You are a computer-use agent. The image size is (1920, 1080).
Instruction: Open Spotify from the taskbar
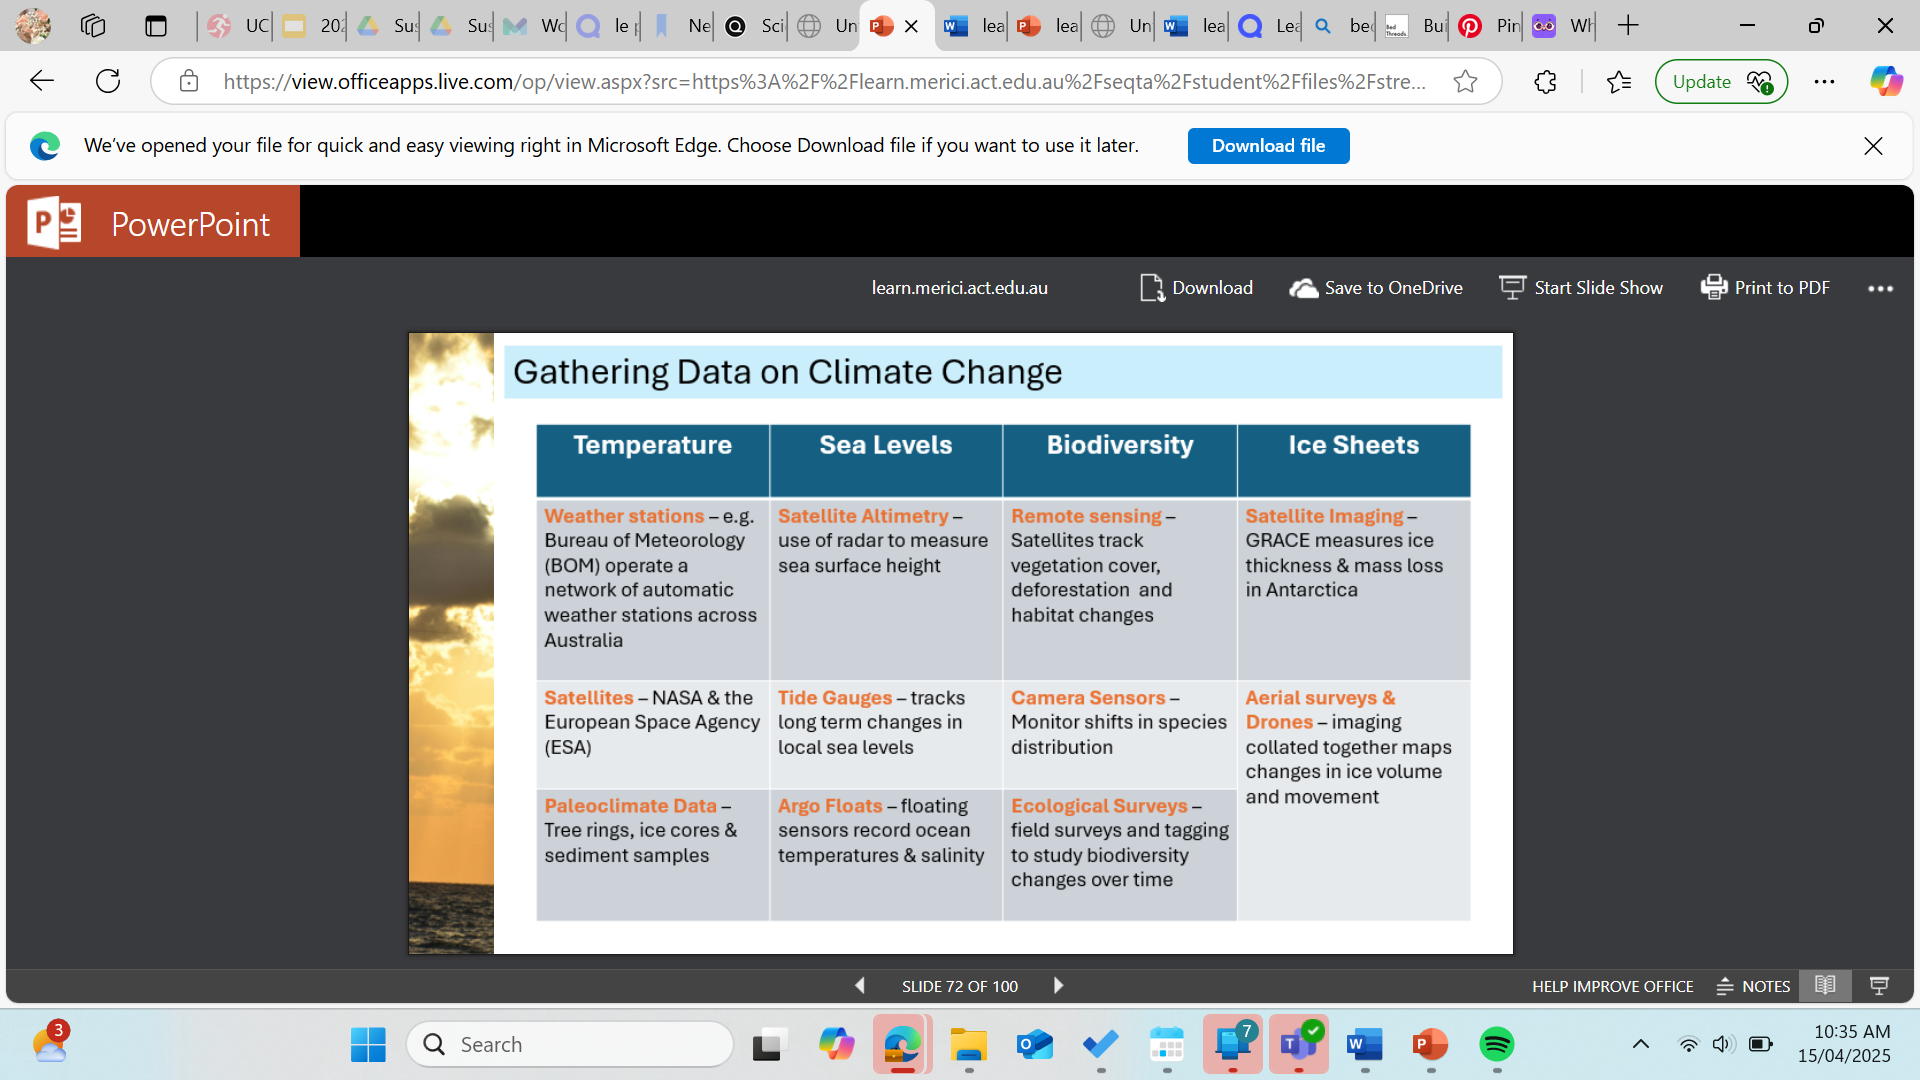tap(1496, 1044)
